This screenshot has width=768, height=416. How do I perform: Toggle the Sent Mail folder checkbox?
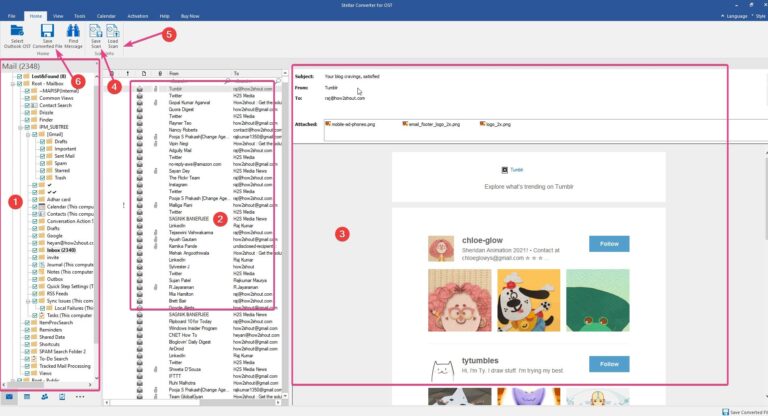(x=42, y=156)
